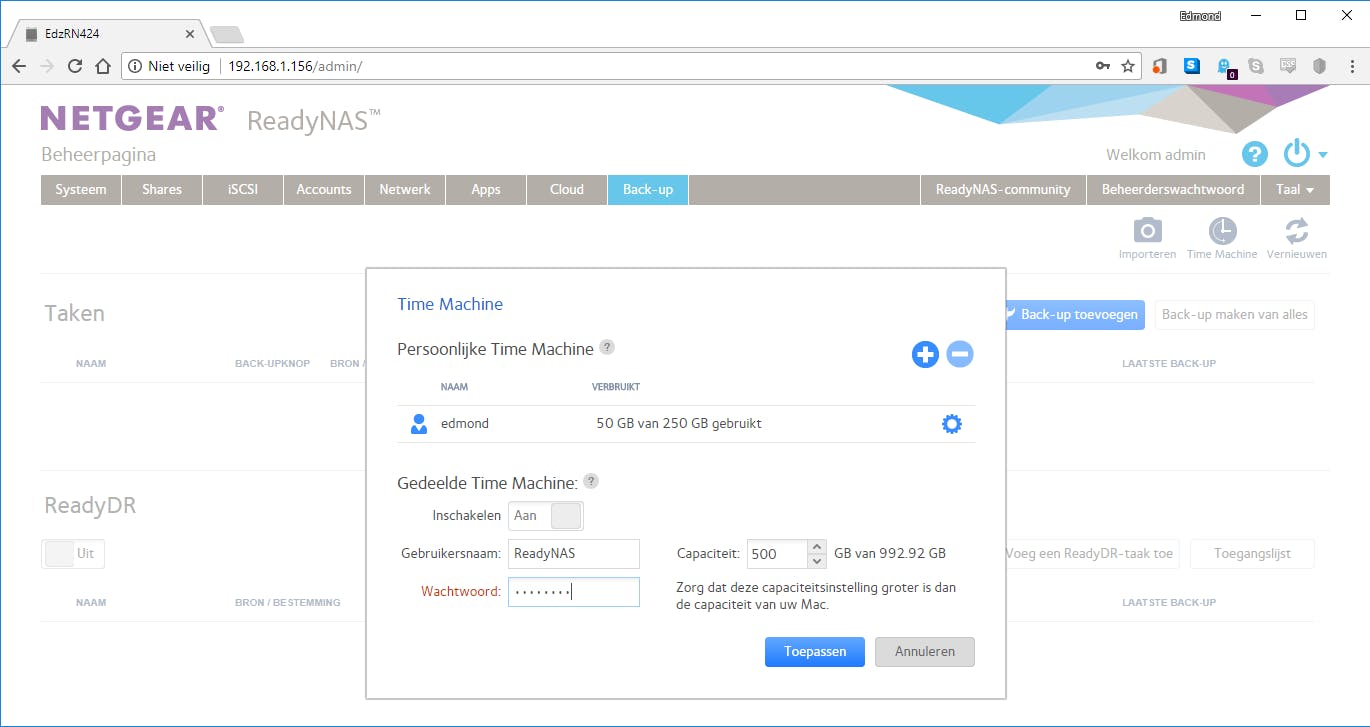
Task: Cancel the dialog with Annuleren
Action: pyautogui.click(x=925, y=652)
